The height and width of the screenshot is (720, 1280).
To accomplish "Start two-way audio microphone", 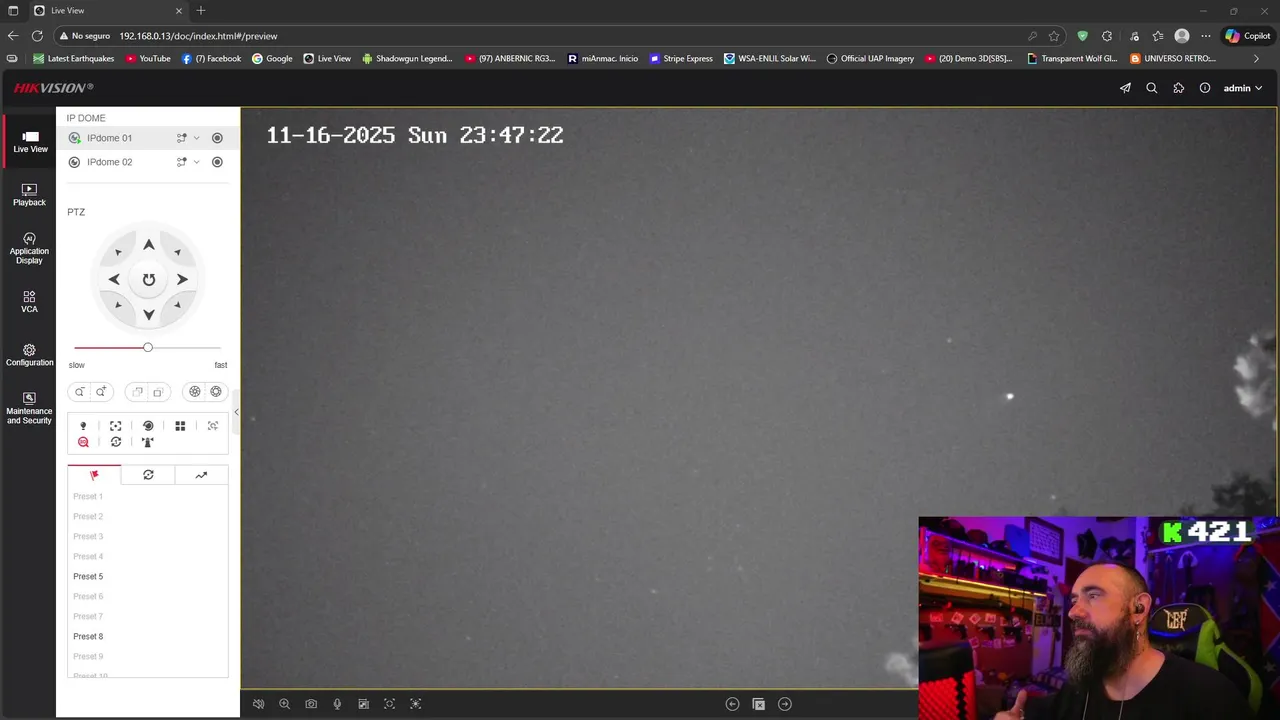I will point(337,704).
